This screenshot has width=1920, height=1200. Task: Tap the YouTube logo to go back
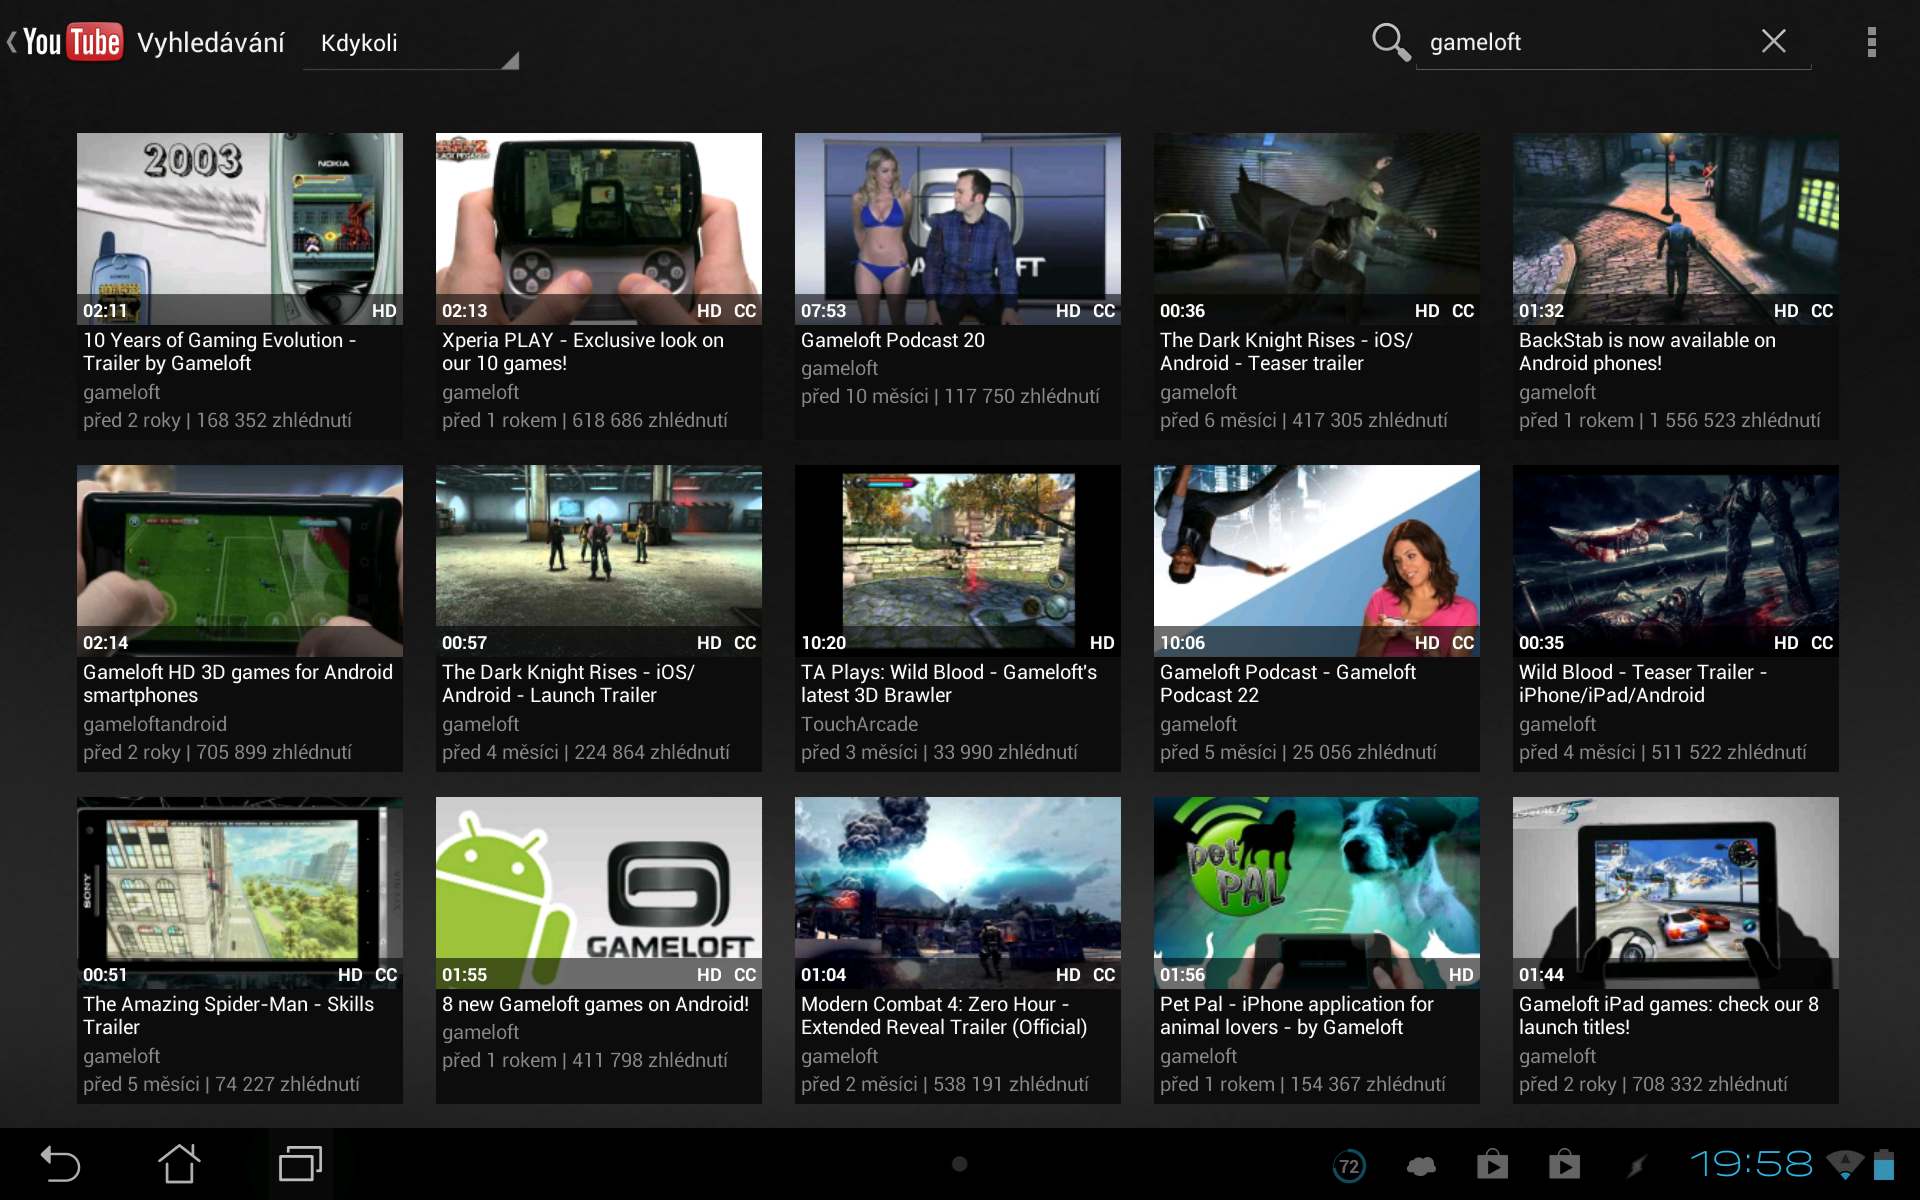pyautogui.click(x=66, y=42)
